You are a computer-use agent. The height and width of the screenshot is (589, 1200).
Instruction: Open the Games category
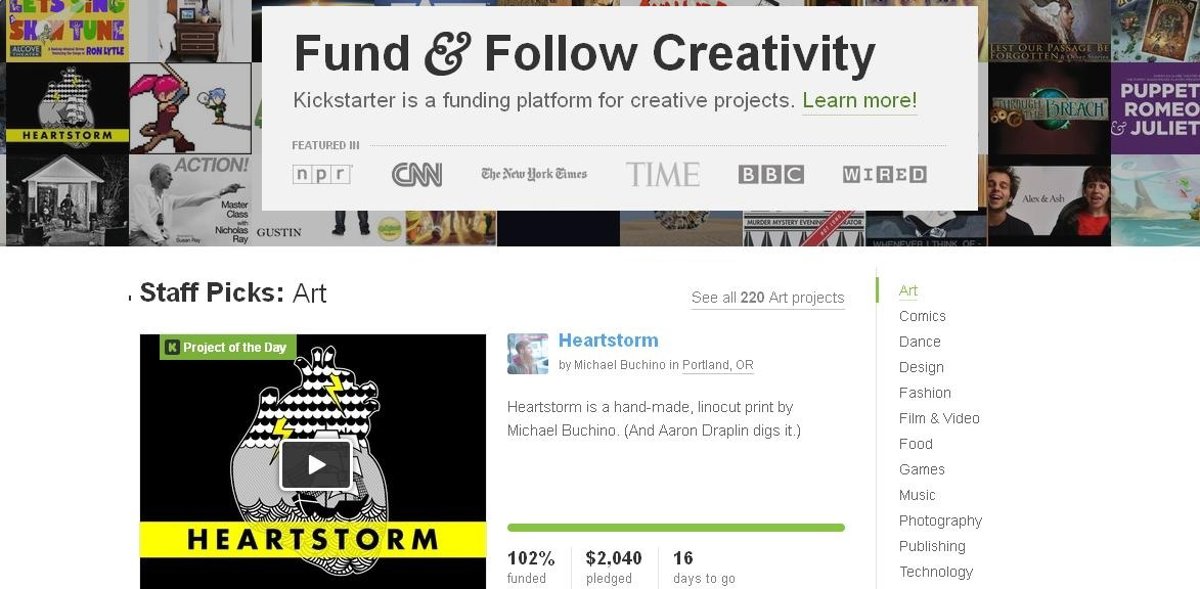coord(921,469)
